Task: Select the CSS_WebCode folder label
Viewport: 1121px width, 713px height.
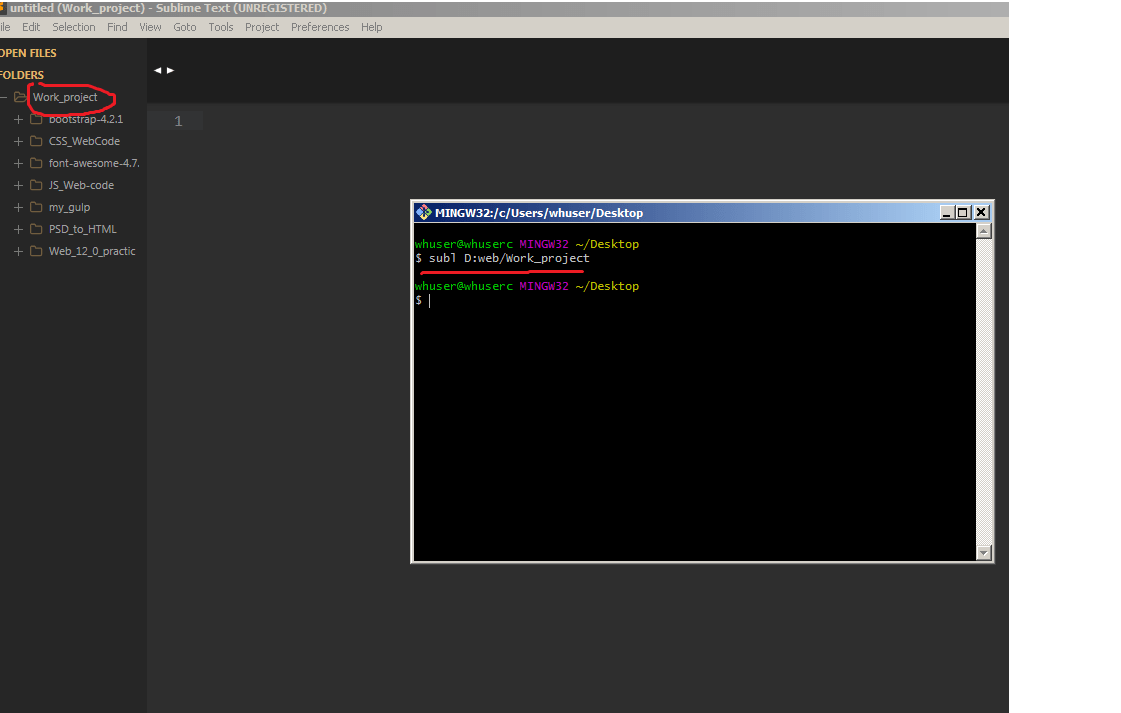Action: 84,142
